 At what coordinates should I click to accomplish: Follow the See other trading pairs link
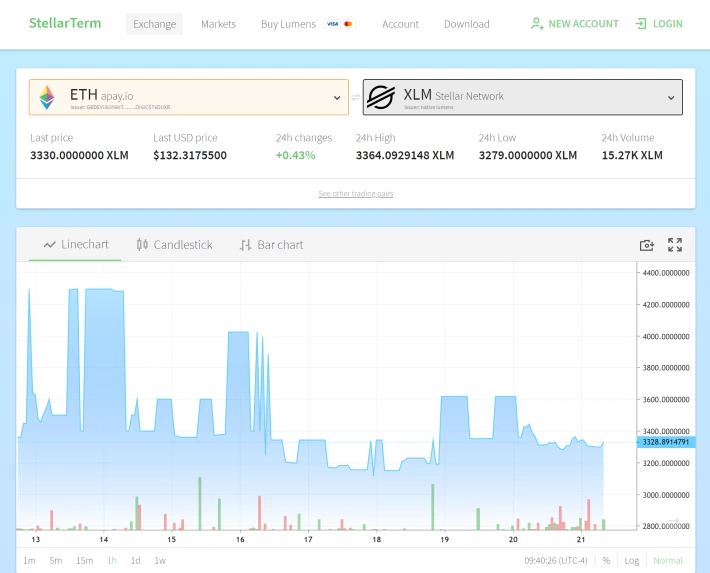click(355, 194)
